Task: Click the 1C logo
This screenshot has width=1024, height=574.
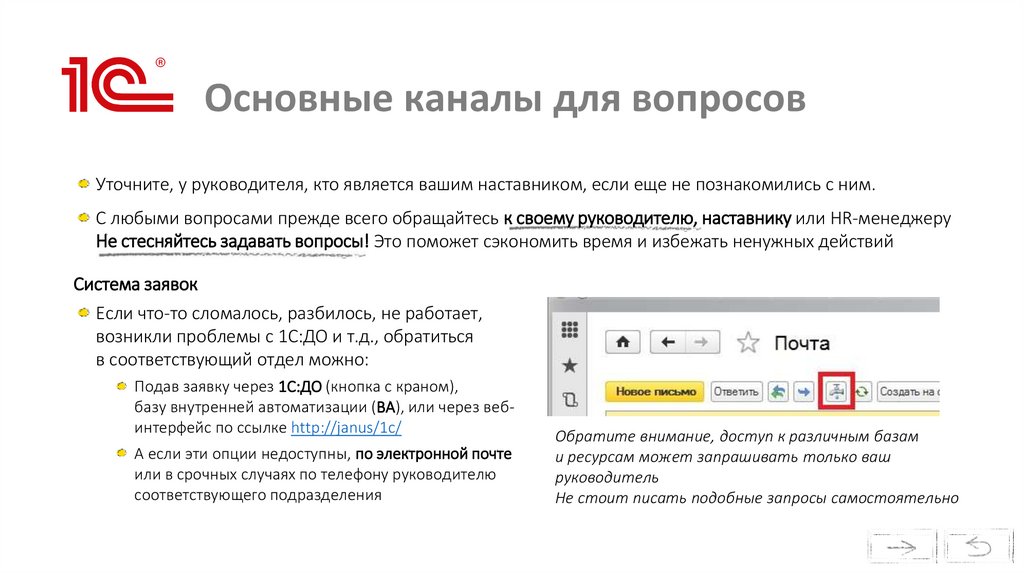Action: [x=118, y=84]
